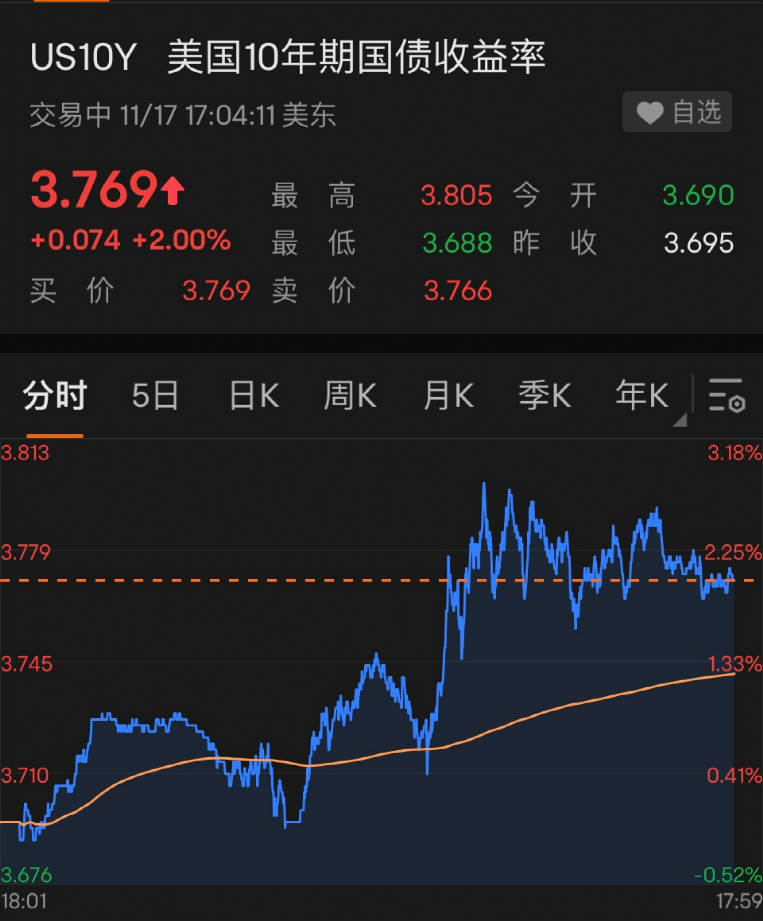Screen dimensions: 763x921
Task: Click the heart icon in the 自选 button
Action: (650, 112)
